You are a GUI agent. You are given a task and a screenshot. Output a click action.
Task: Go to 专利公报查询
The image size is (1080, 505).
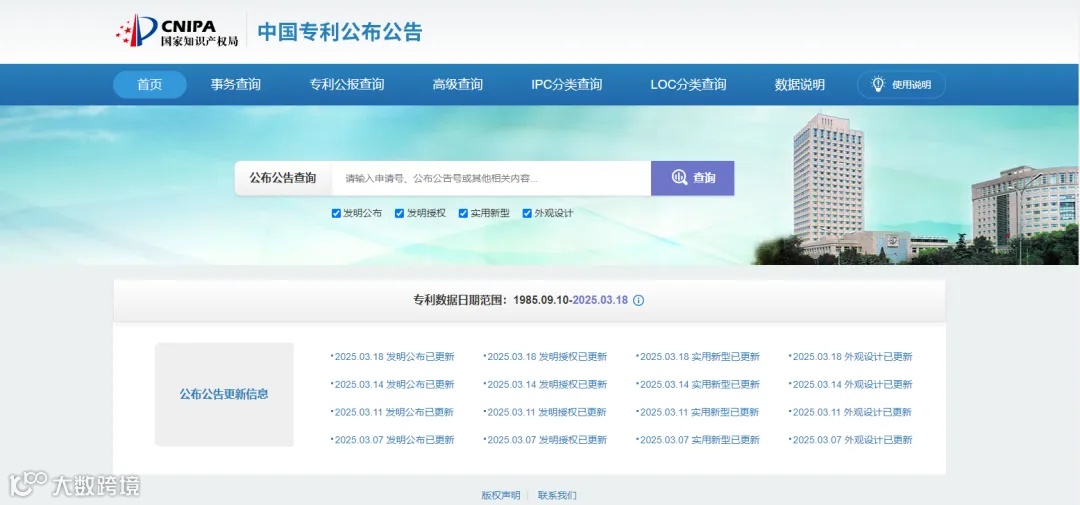coord(346,85)
